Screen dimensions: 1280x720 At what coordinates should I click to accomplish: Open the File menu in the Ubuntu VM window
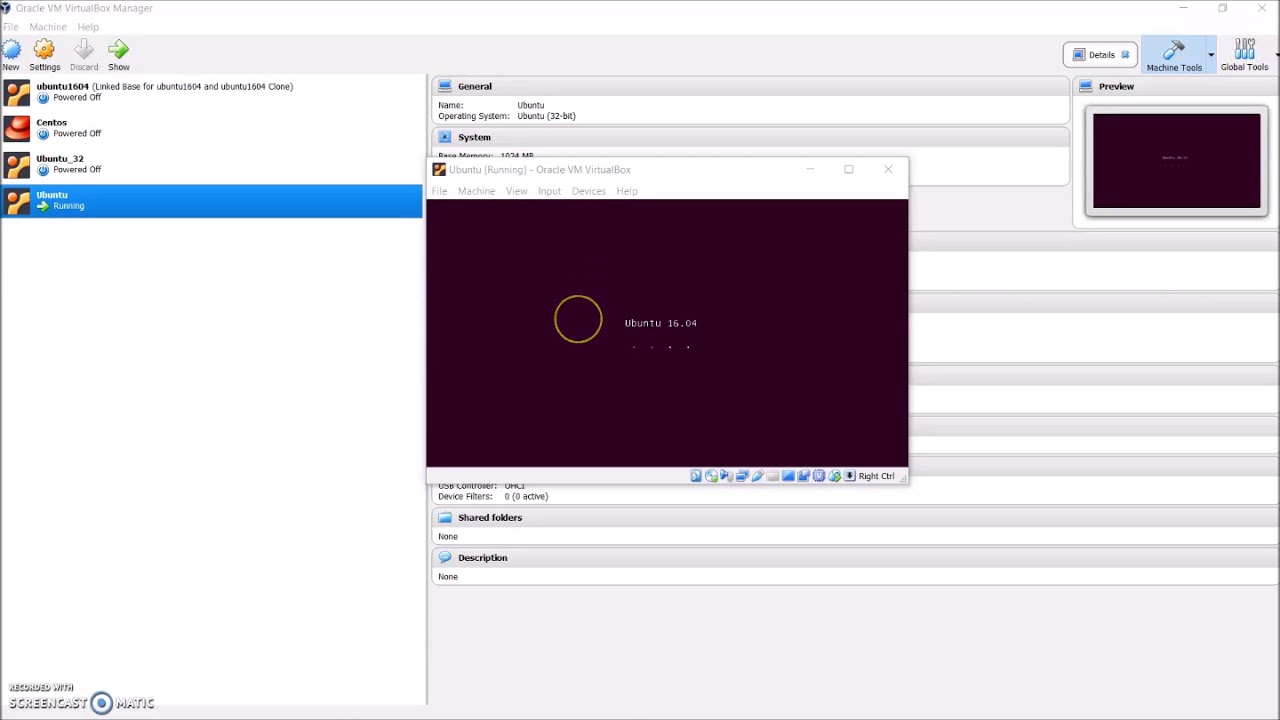point(439,191)
